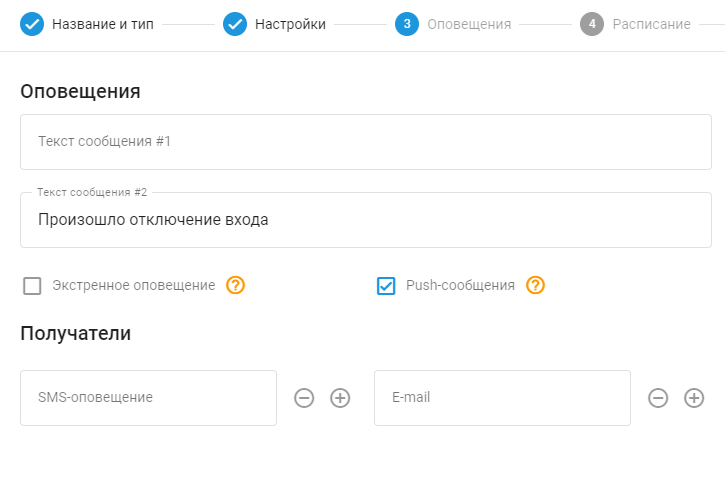The image size is (725, 490).
Task: Open help icon next to Экстренное оповещение
Action: (235, 285)
